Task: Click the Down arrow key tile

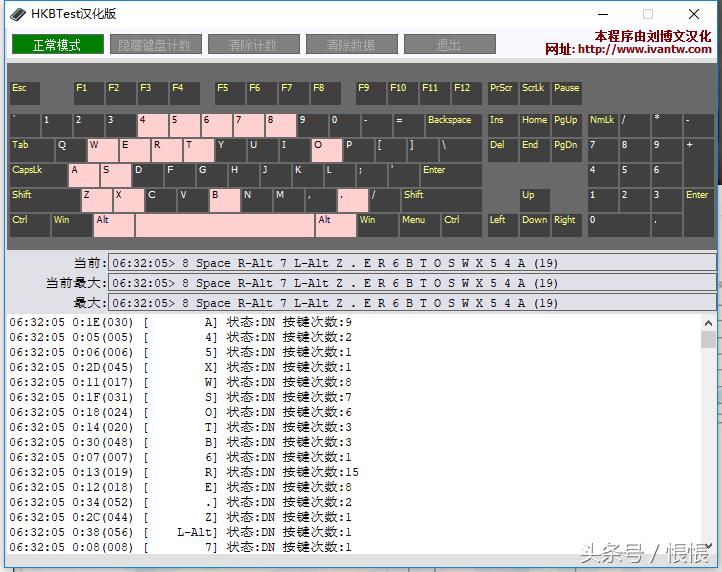Action: [x=535, y=226]
